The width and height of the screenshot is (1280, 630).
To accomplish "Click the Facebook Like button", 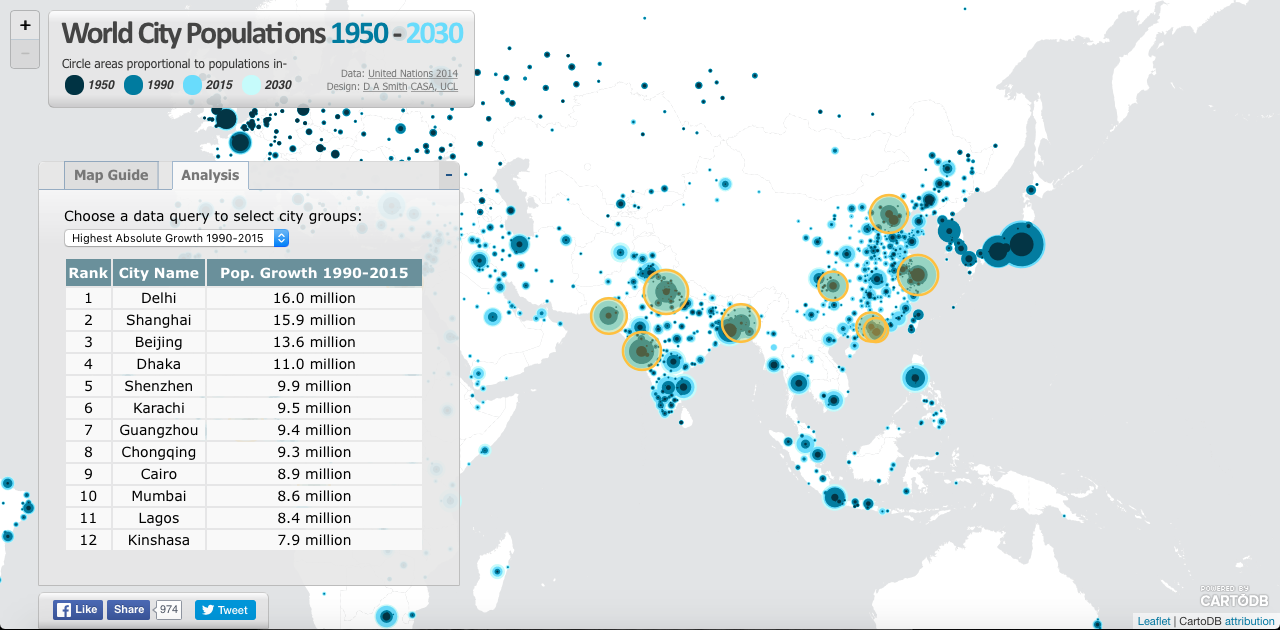I will [76, 609].
